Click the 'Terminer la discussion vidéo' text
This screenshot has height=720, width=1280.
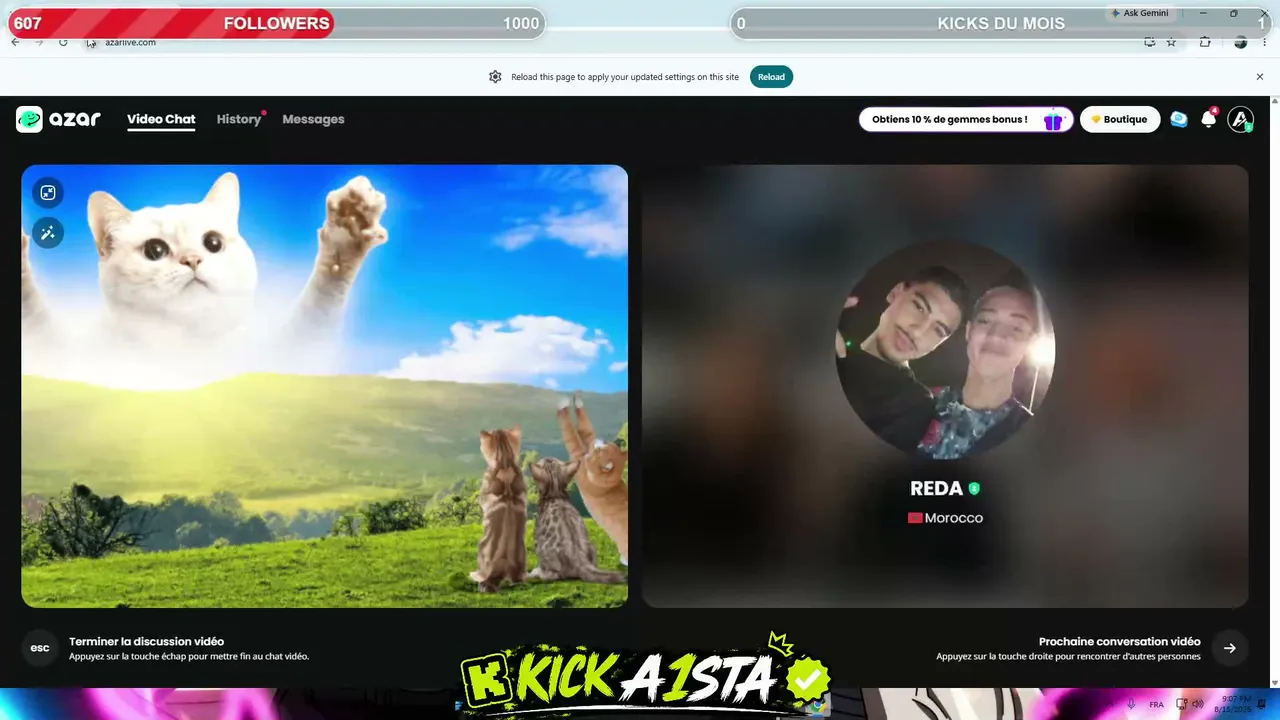click(146, 642)
